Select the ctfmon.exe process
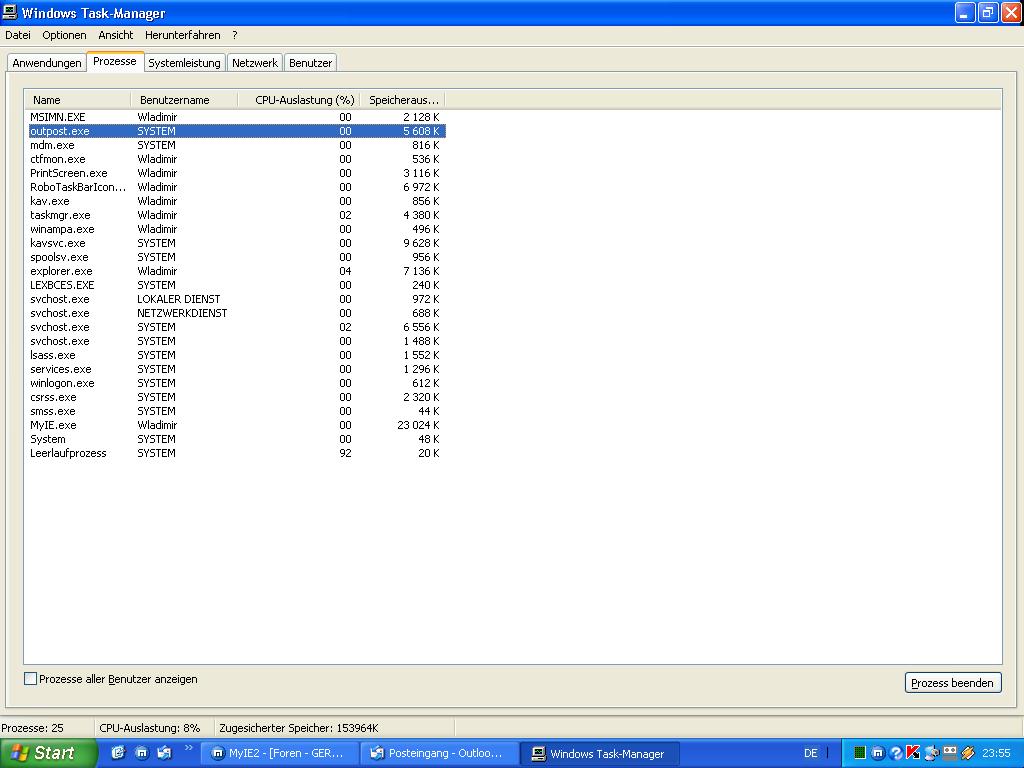 click(x=236, y=159)
